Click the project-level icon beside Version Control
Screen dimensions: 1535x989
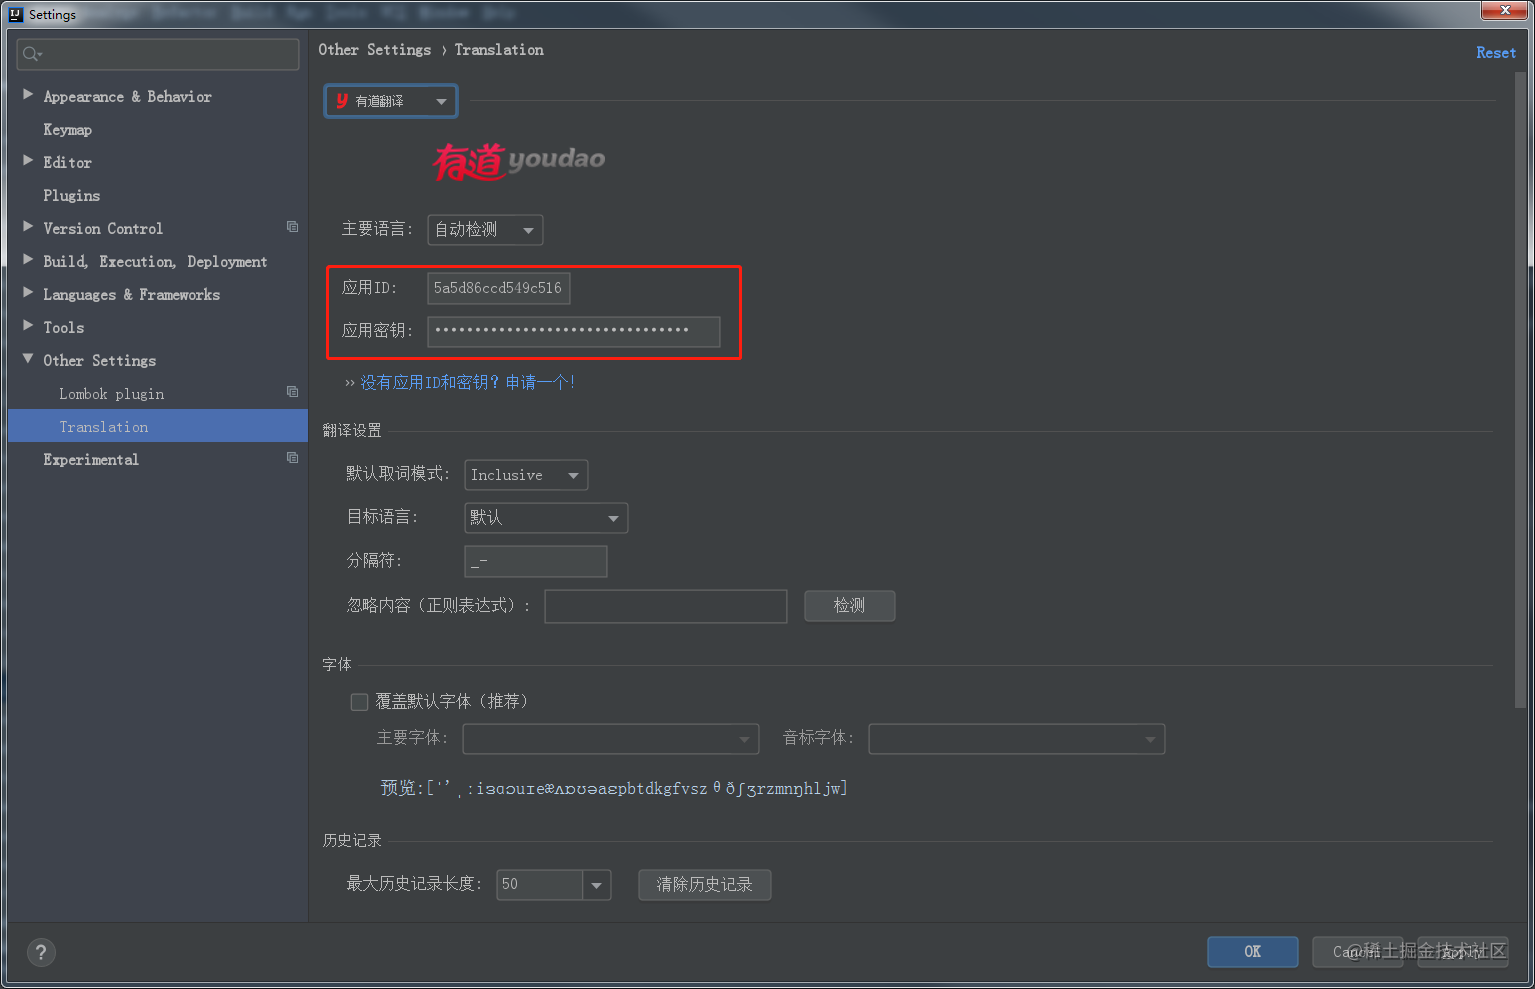pos(292,227)
